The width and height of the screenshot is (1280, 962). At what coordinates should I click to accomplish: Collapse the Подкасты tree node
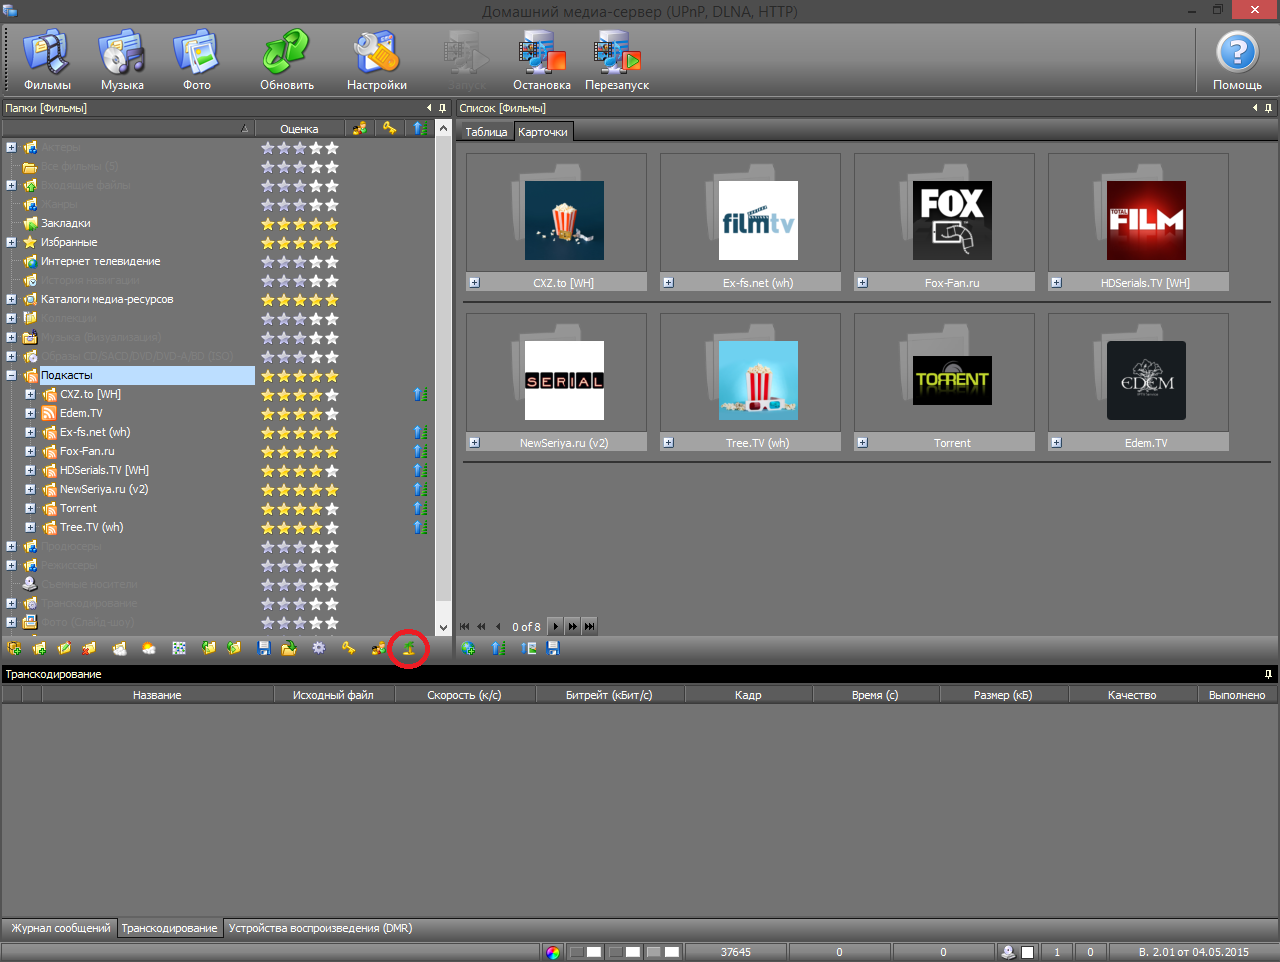click(x=11, y=376)
